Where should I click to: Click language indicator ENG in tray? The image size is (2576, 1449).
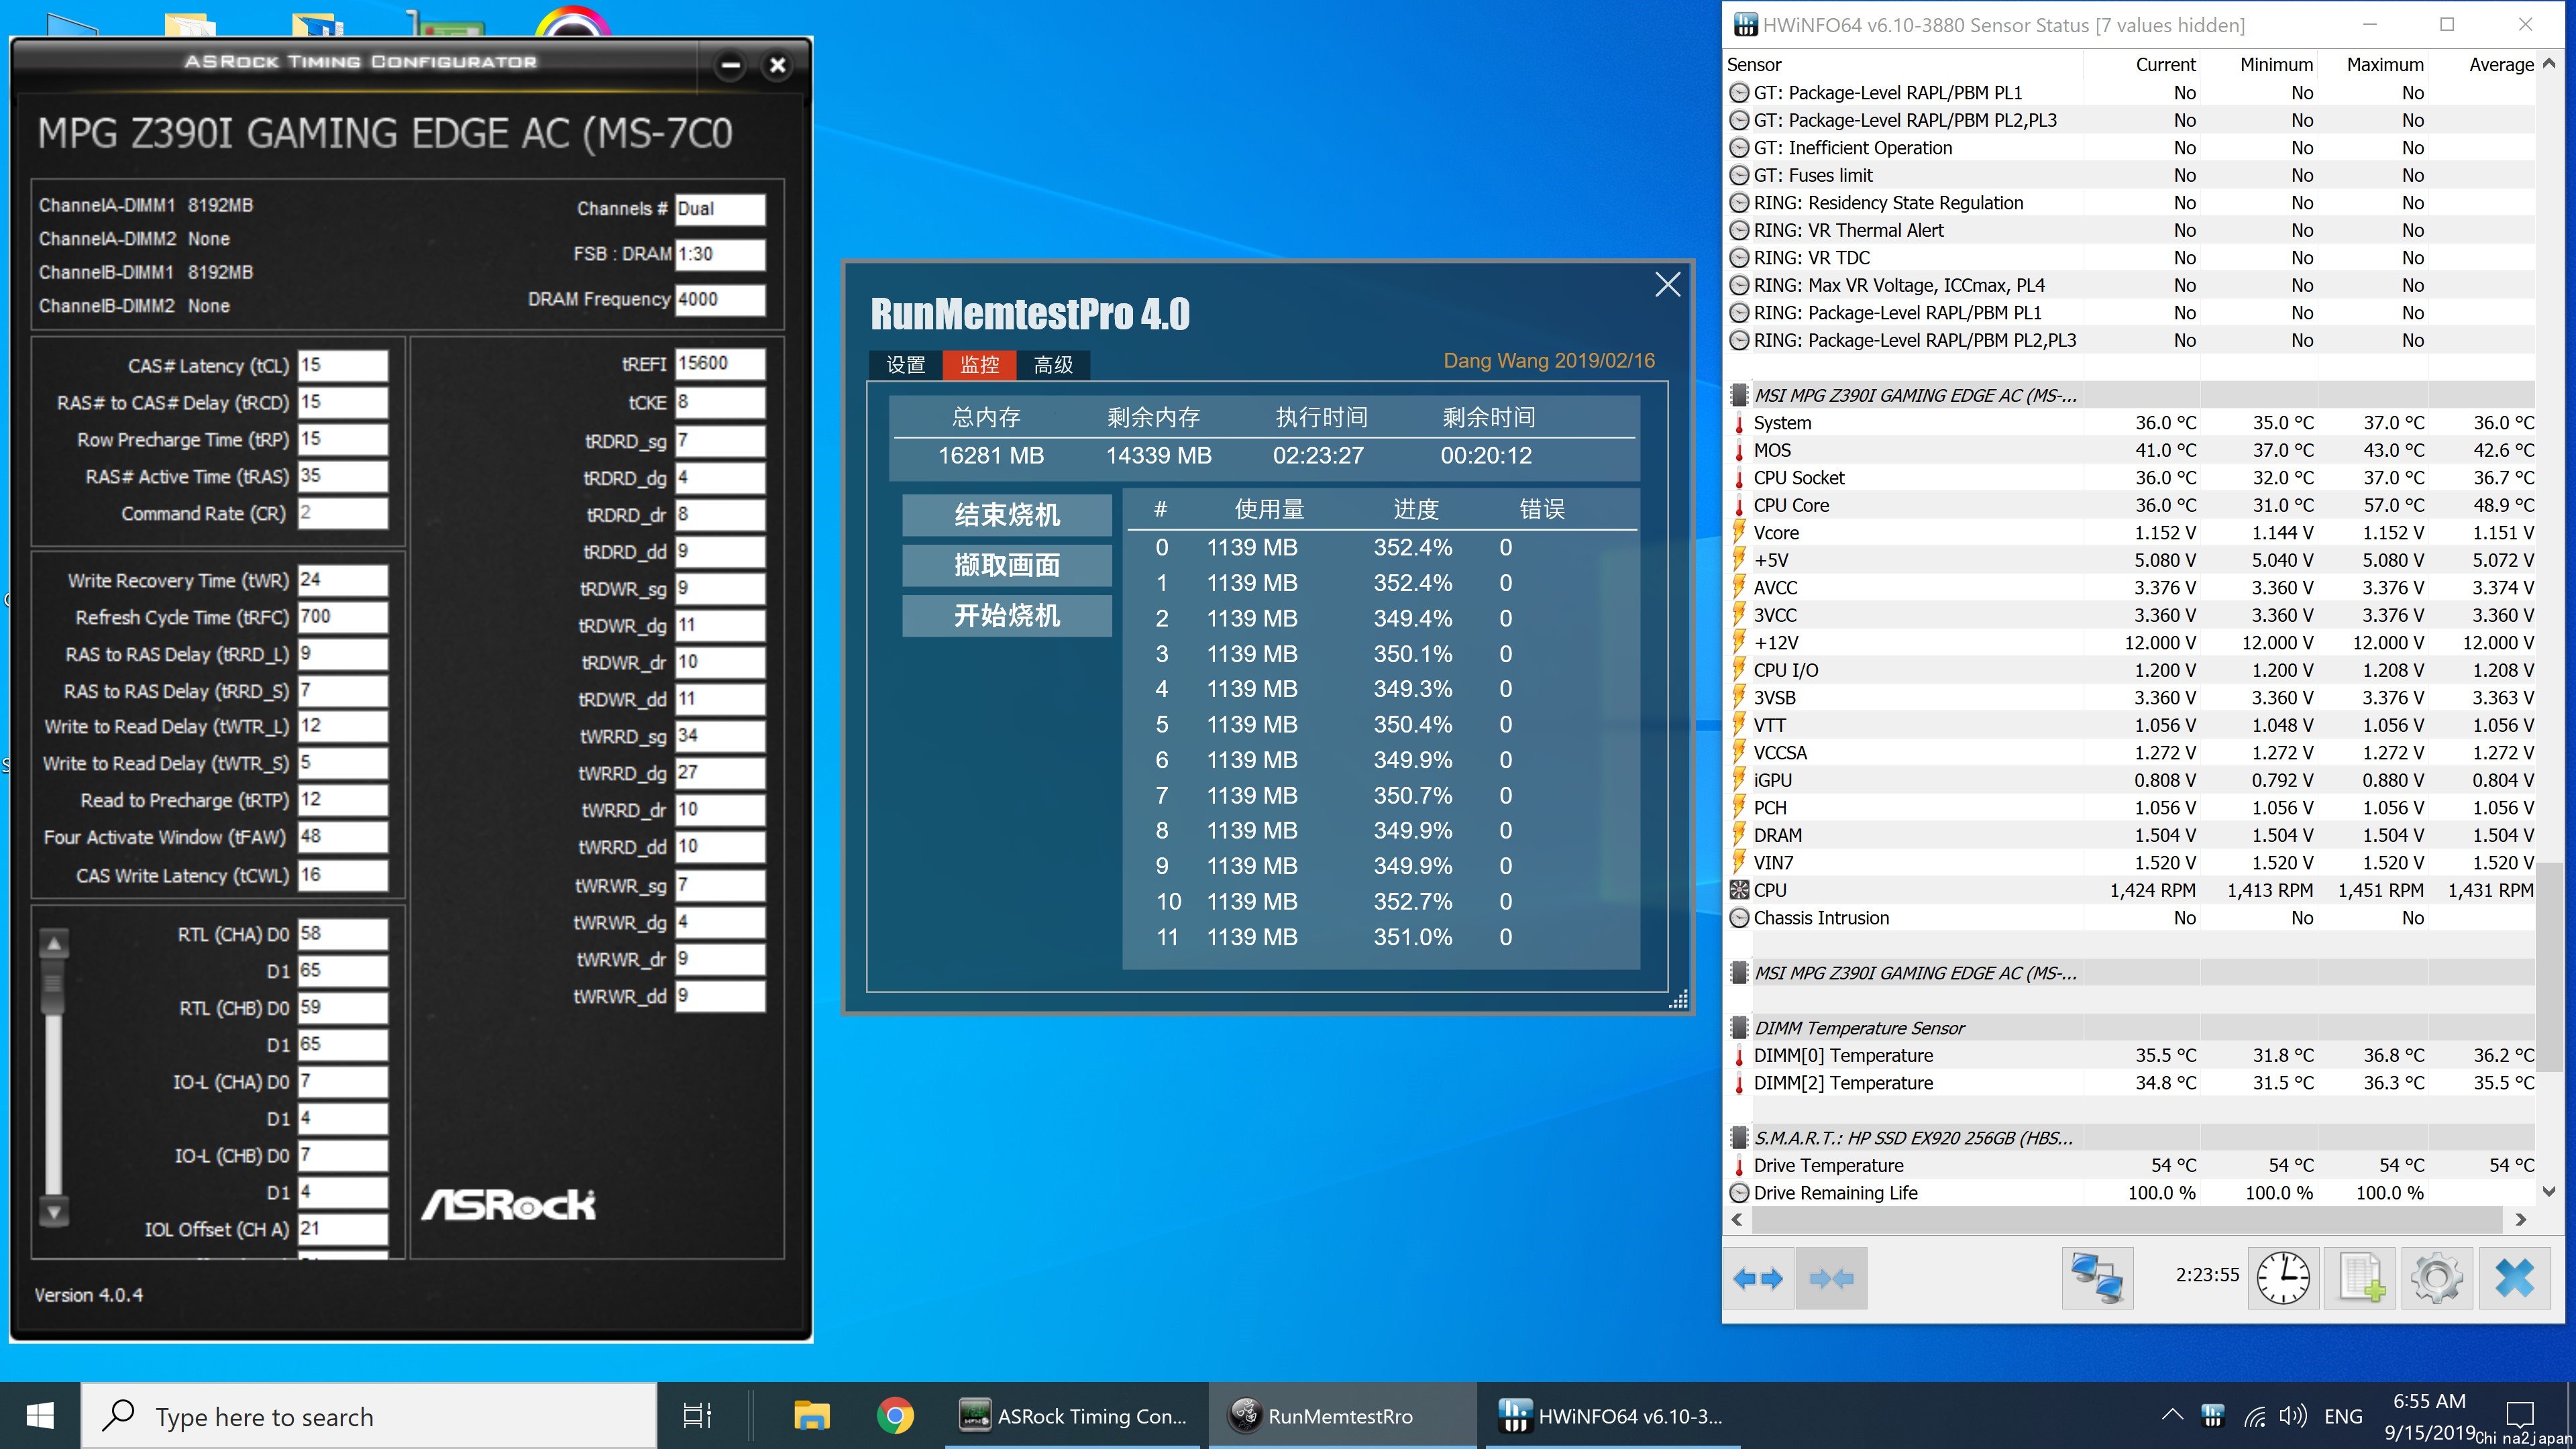pyautogui.click(x=2343, y=1416)
